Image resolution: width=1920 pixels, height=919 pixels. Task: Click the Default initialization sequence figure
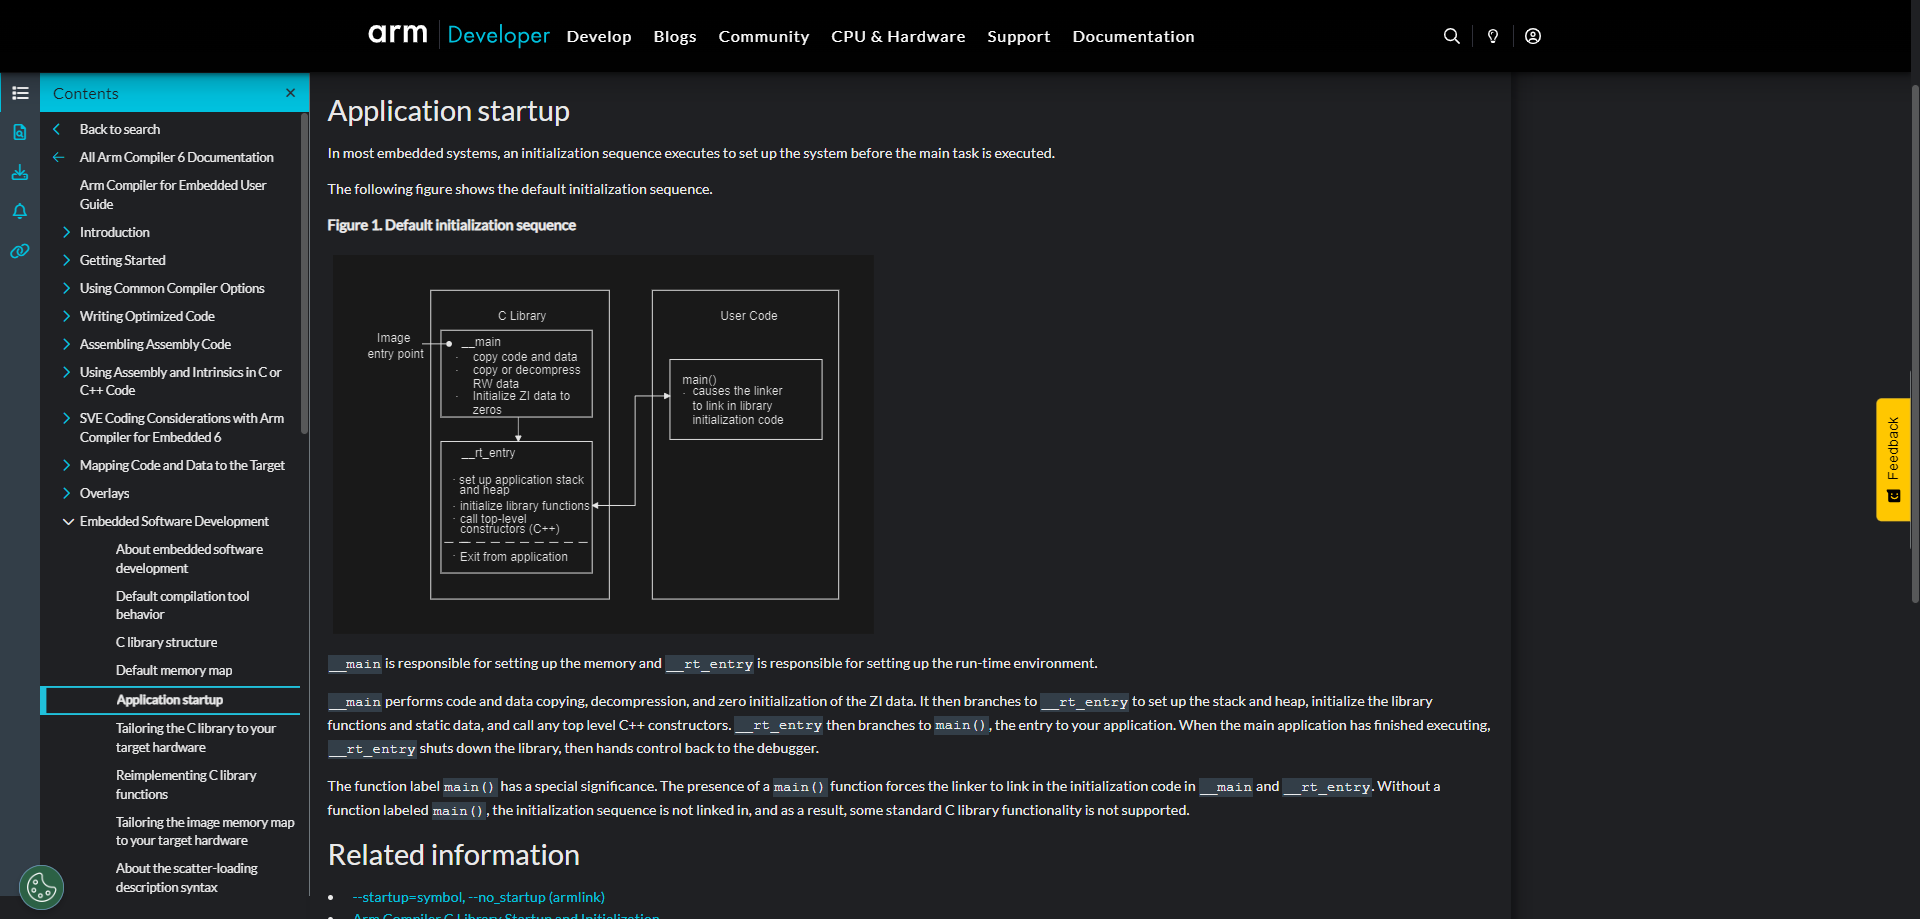point(603,444)
